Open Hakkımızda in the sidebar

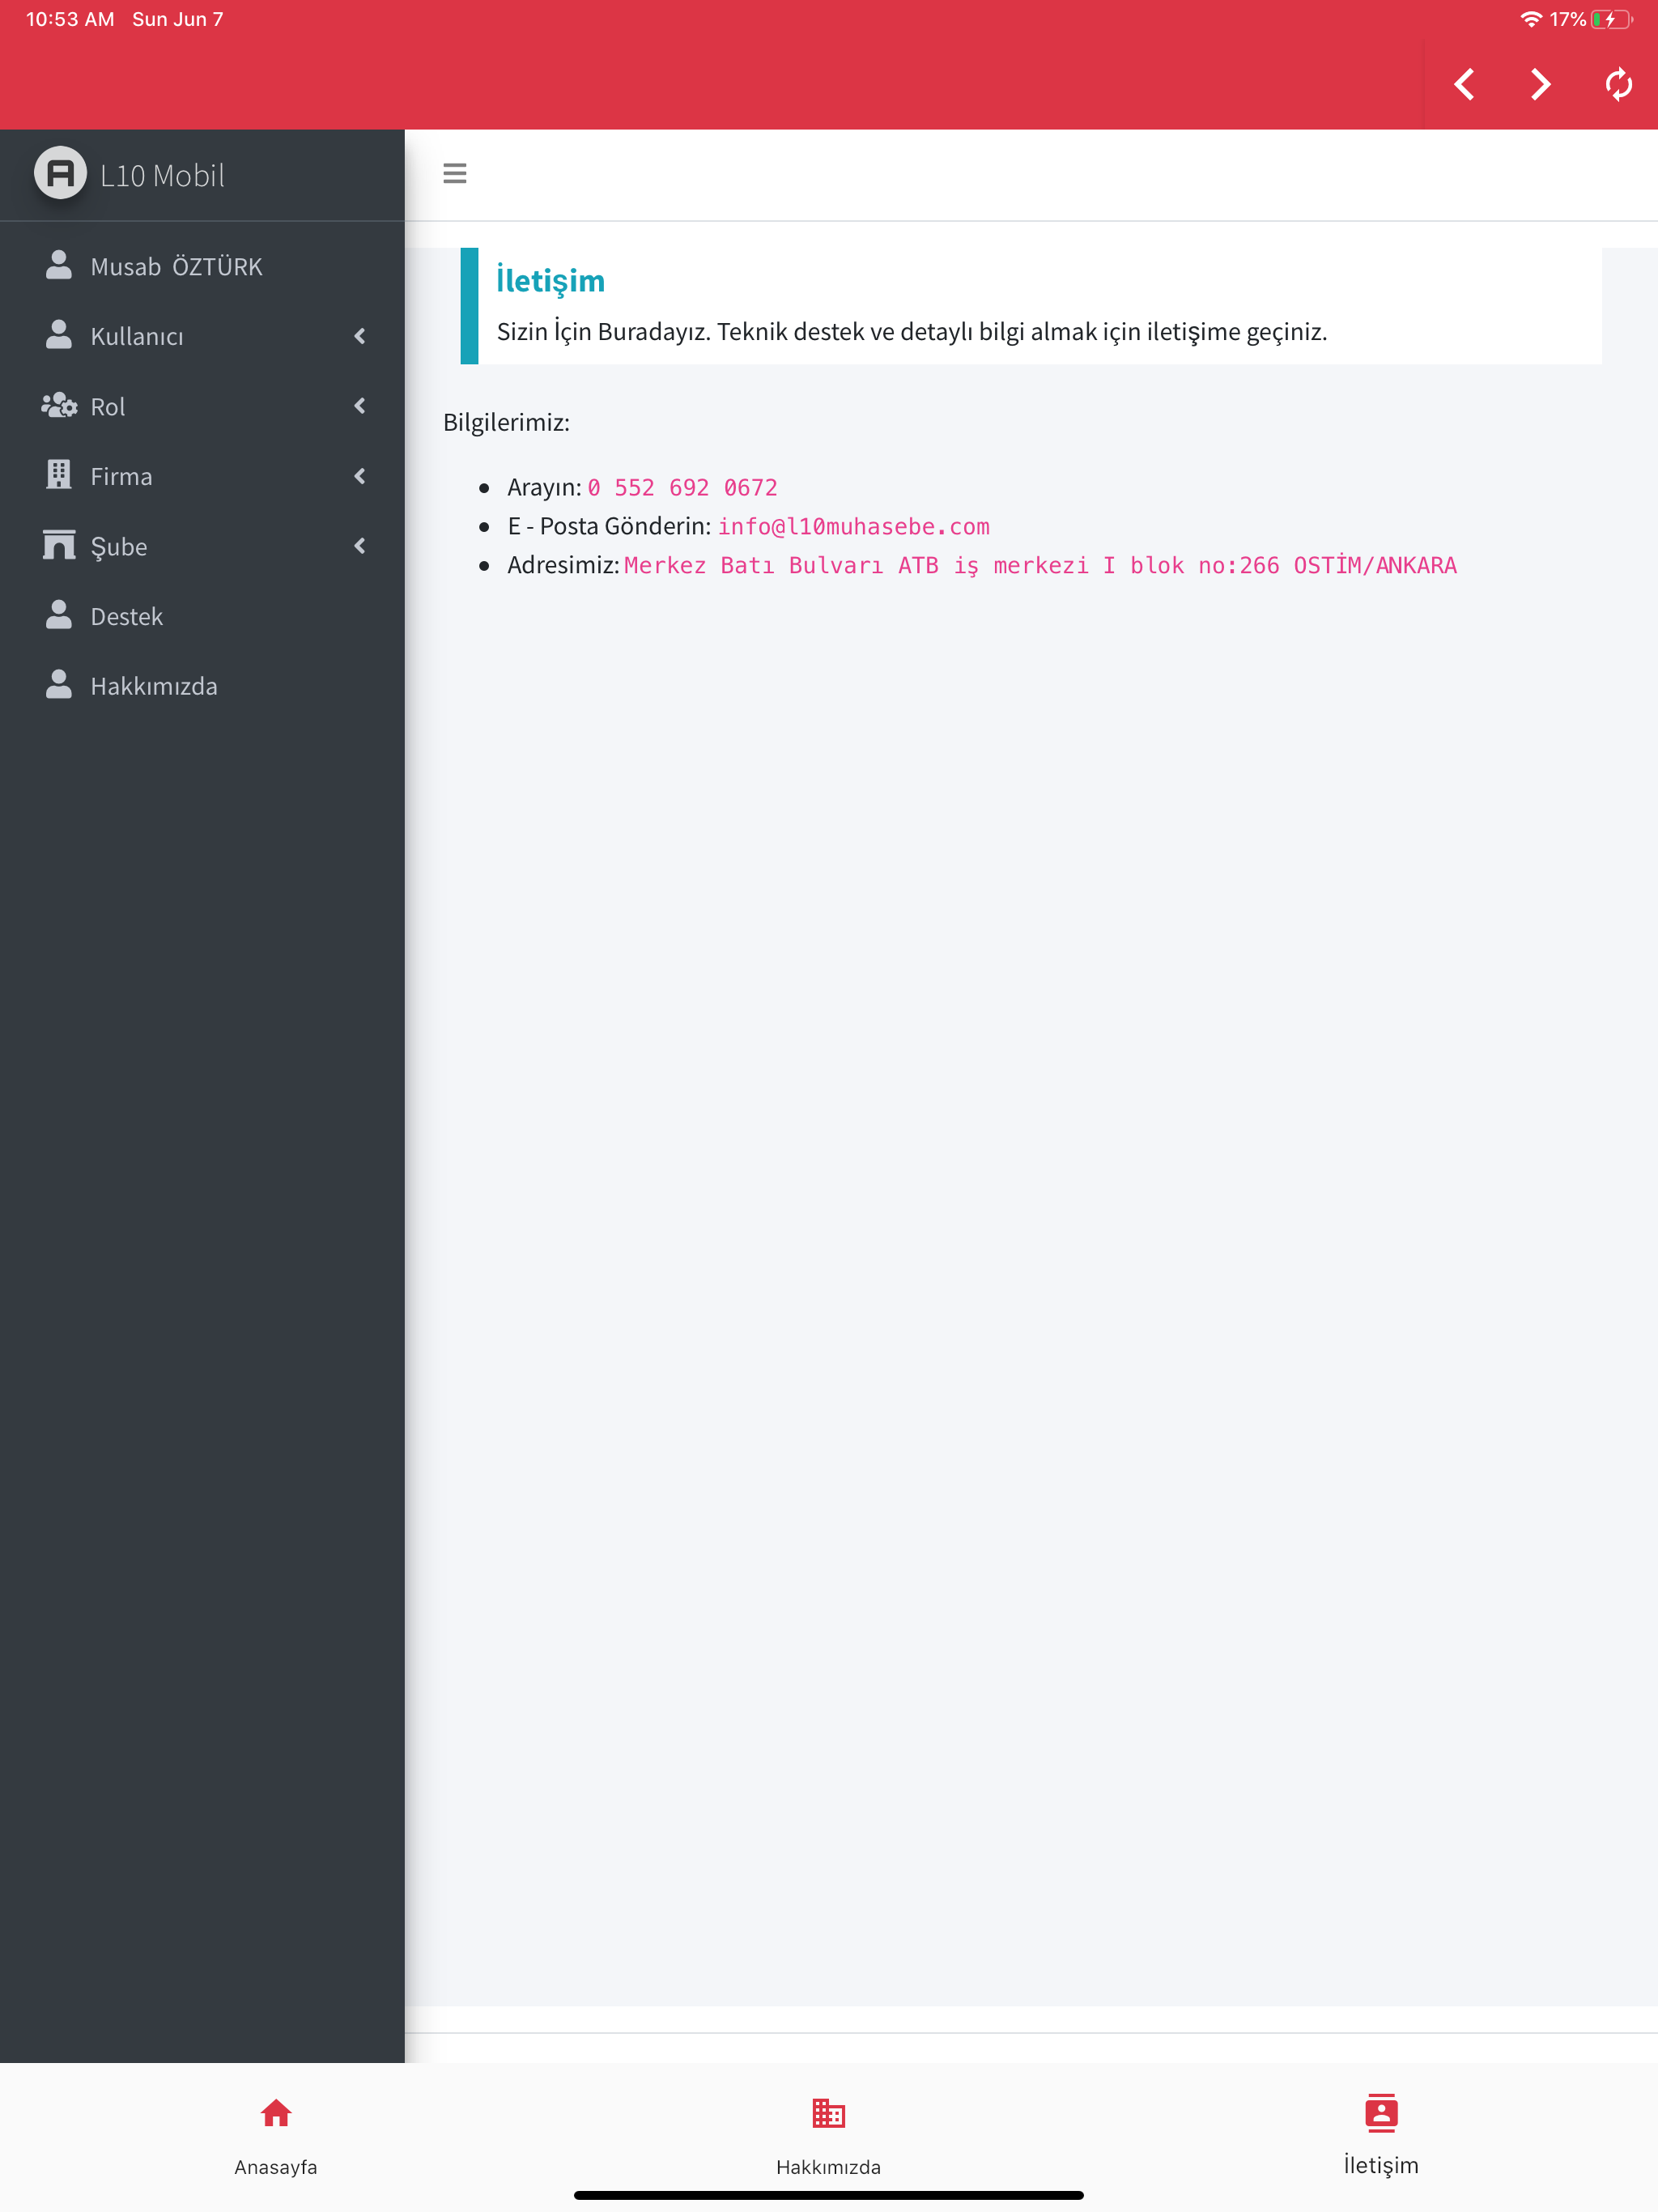[202, 686]
